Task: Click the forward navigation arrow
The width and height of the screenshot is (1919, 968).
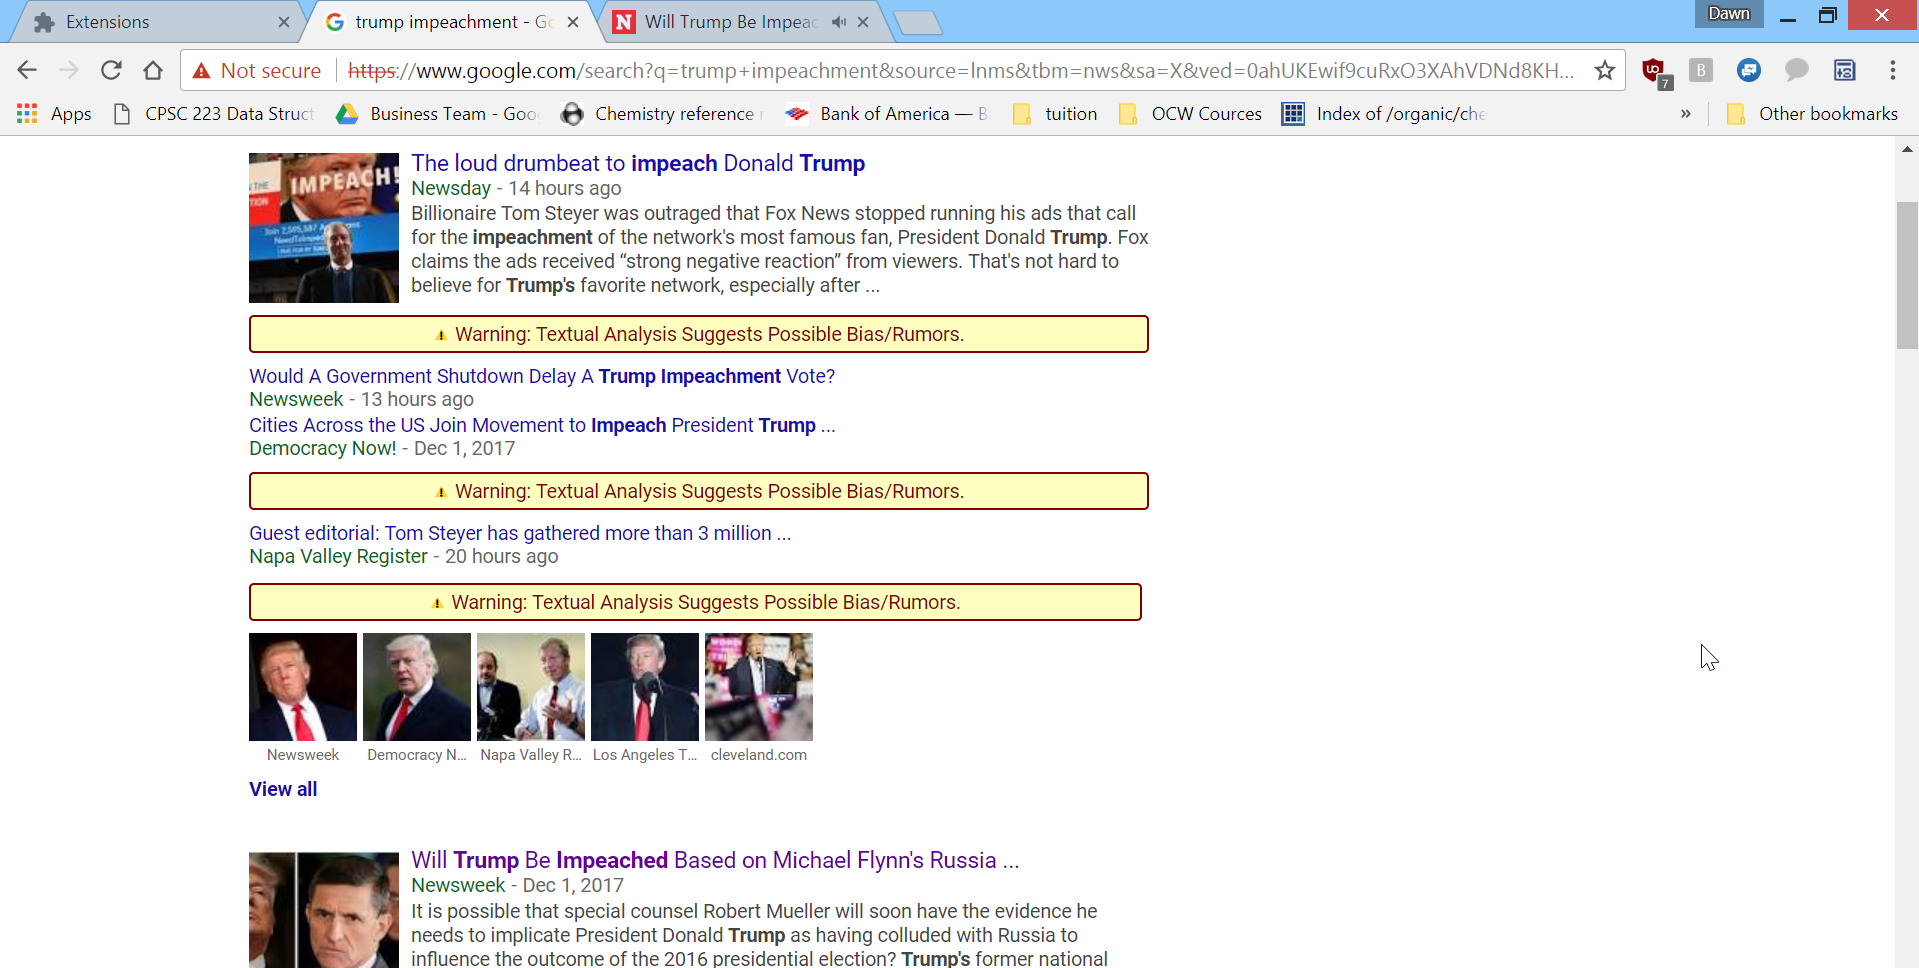Action: (69, 70)
